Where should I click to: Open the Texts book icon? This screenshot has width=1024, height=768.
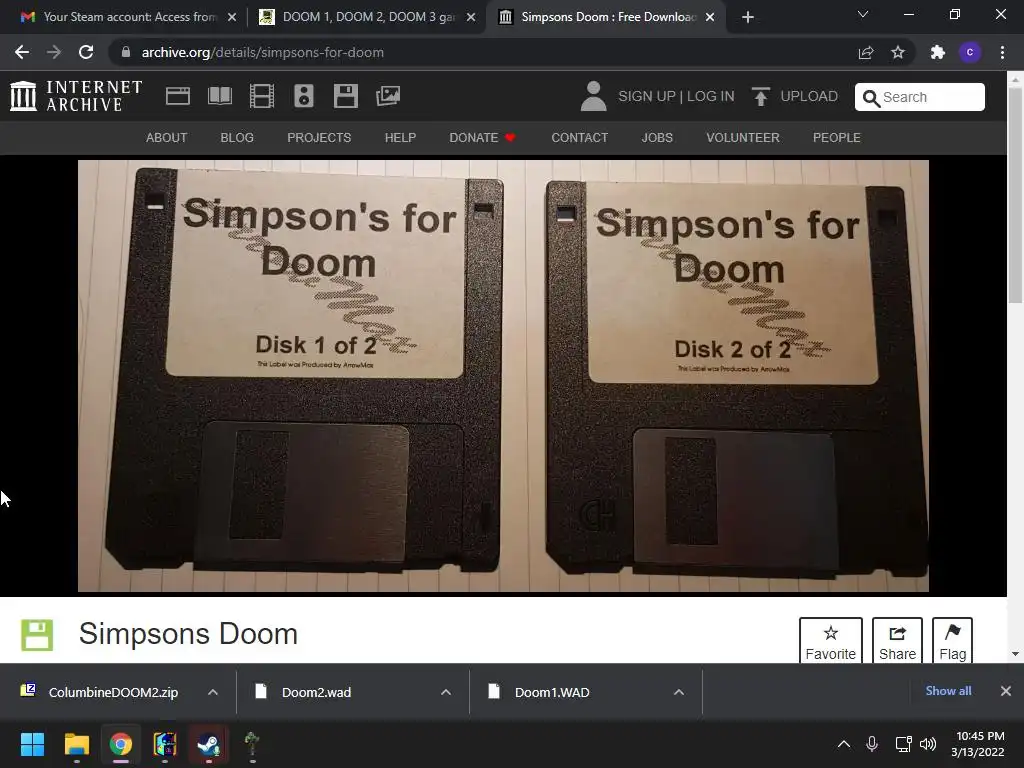219,96
